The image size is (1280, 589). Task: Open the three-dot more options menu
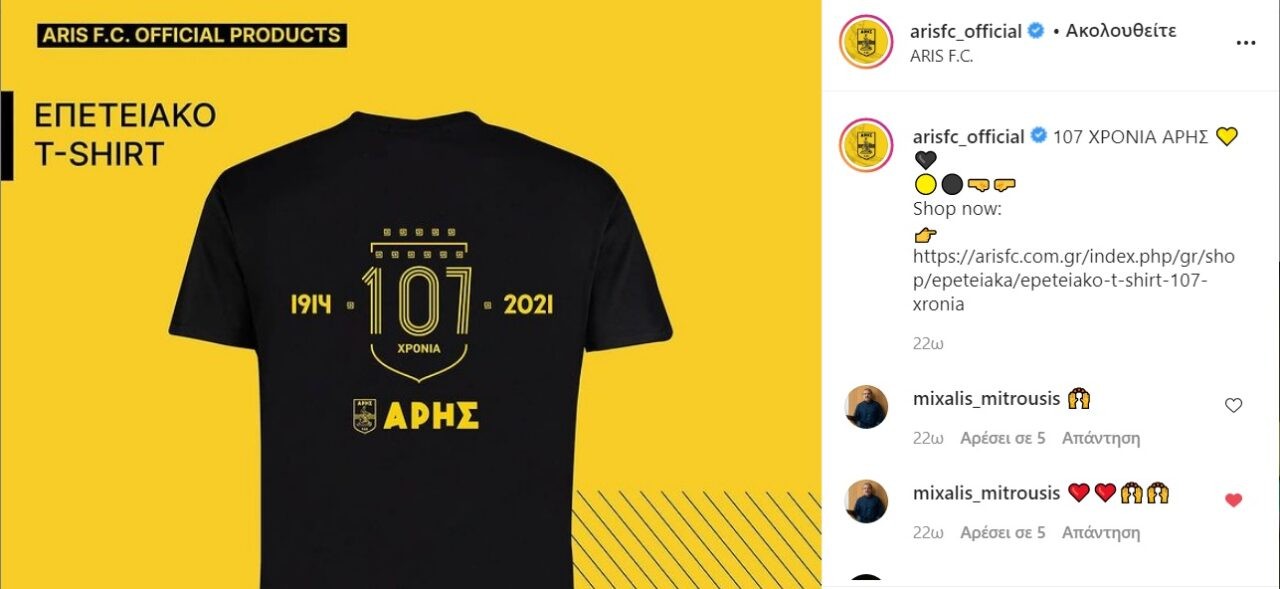click(1245, 43)
